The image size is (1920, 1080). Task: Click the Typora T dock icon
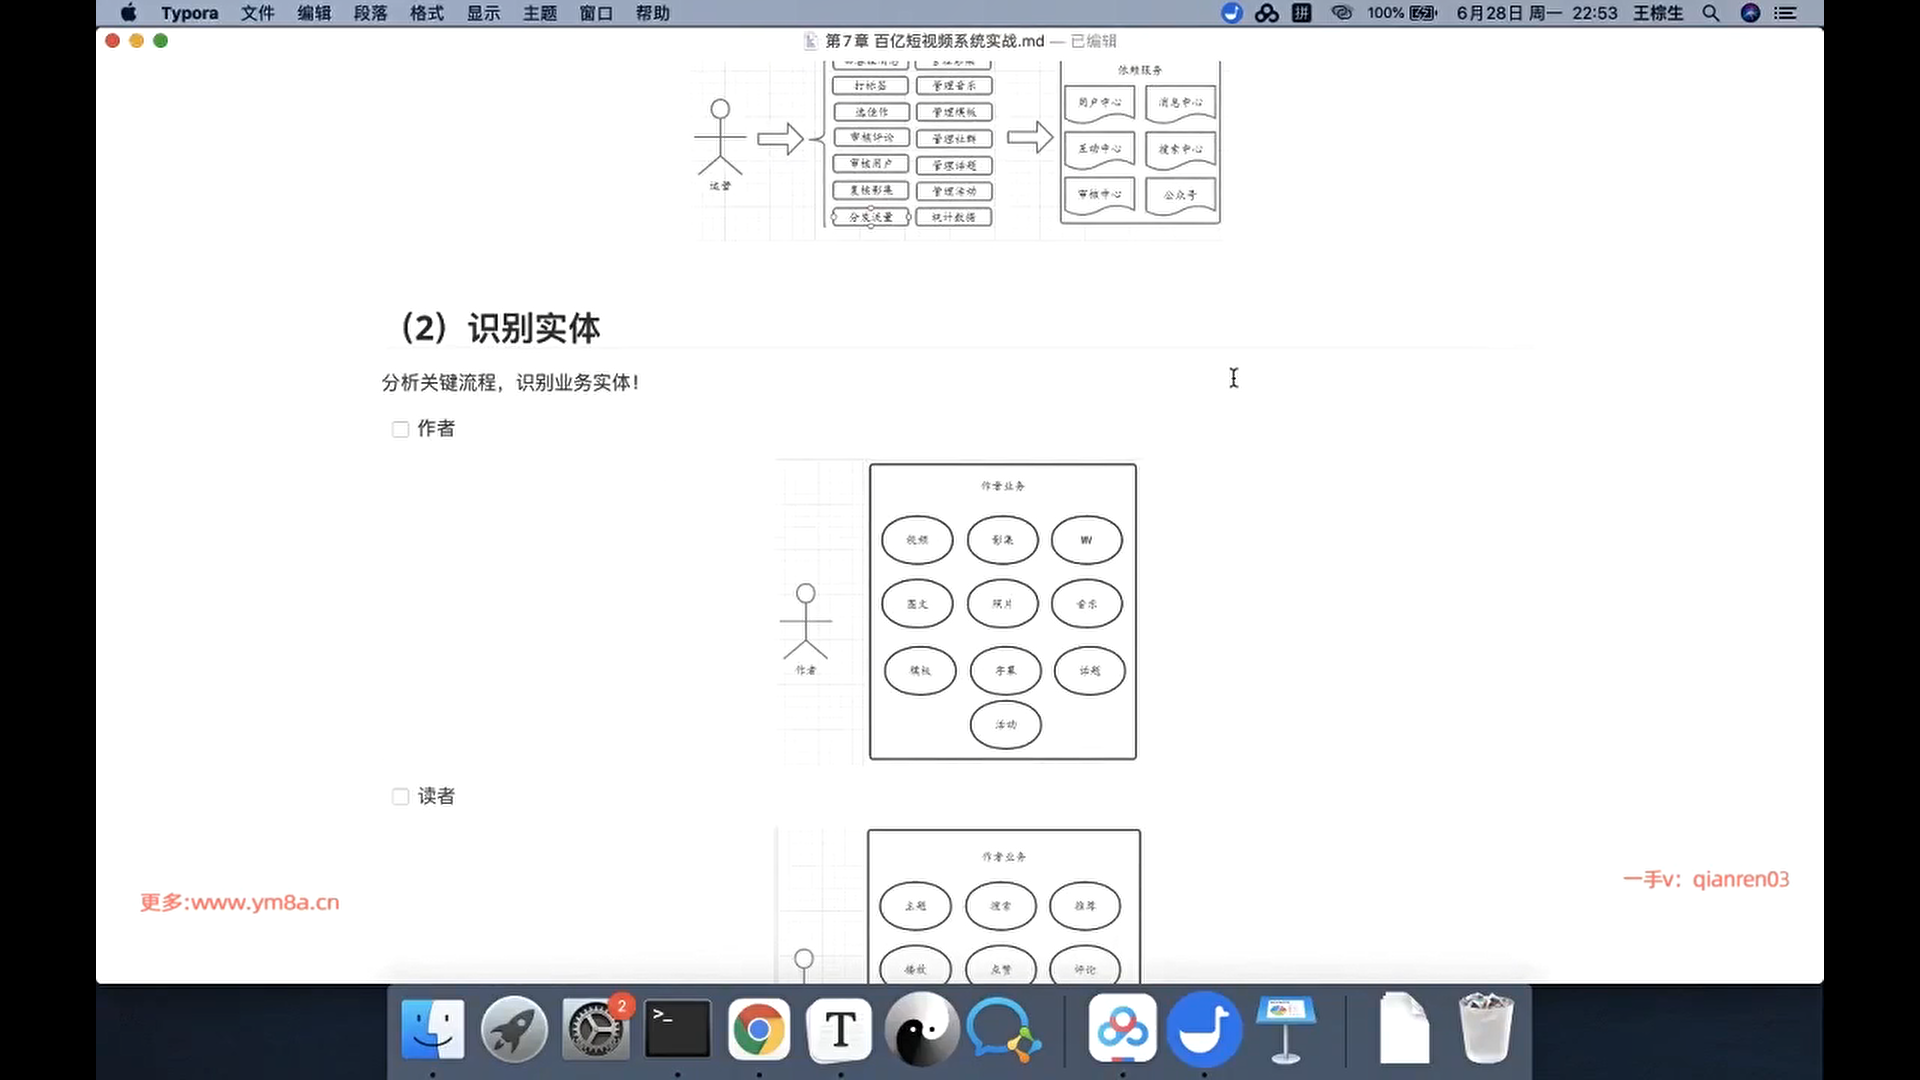click(x=840, y=1029)
